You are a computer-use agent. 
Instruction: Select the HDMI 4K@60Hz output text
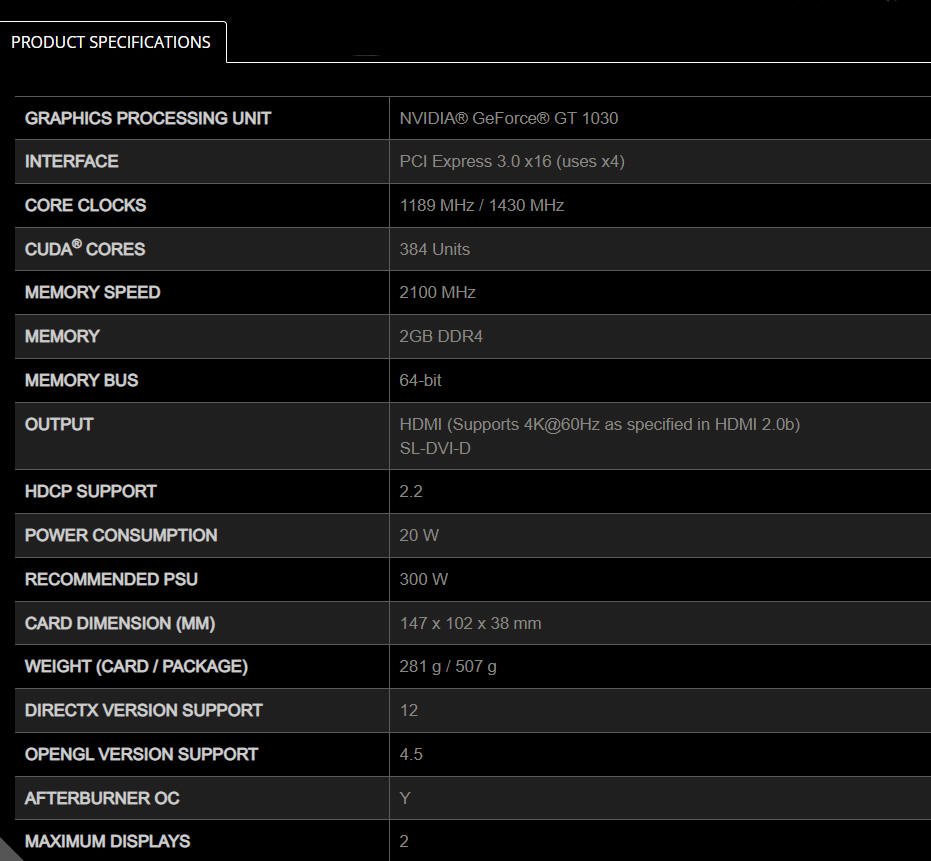(x=600, y=425)
